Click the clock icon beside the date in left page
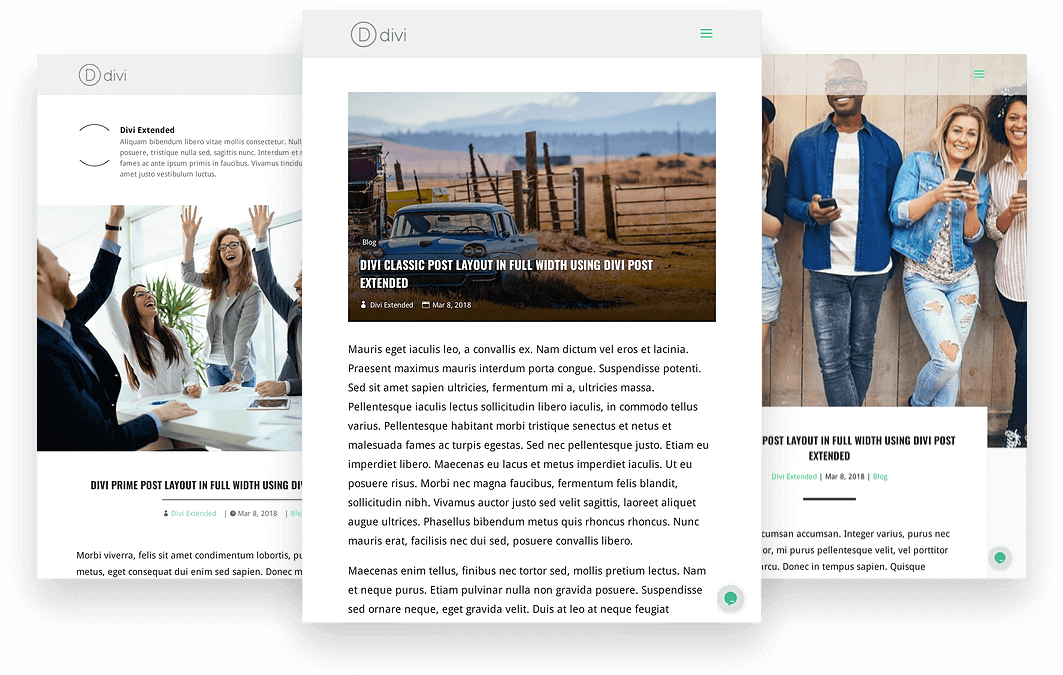 point(233,514)
